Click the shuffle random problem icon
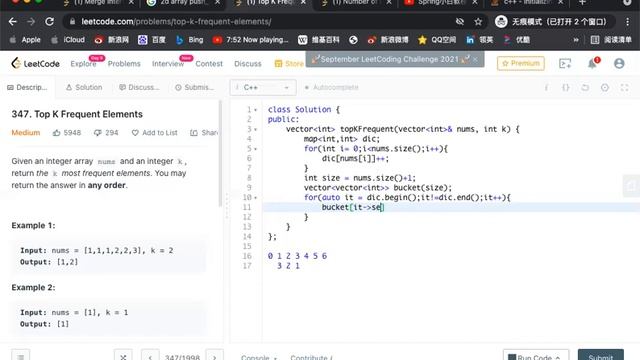Image resolution: width=640 pixels, height=360 pixels. (x=123, y=357)
